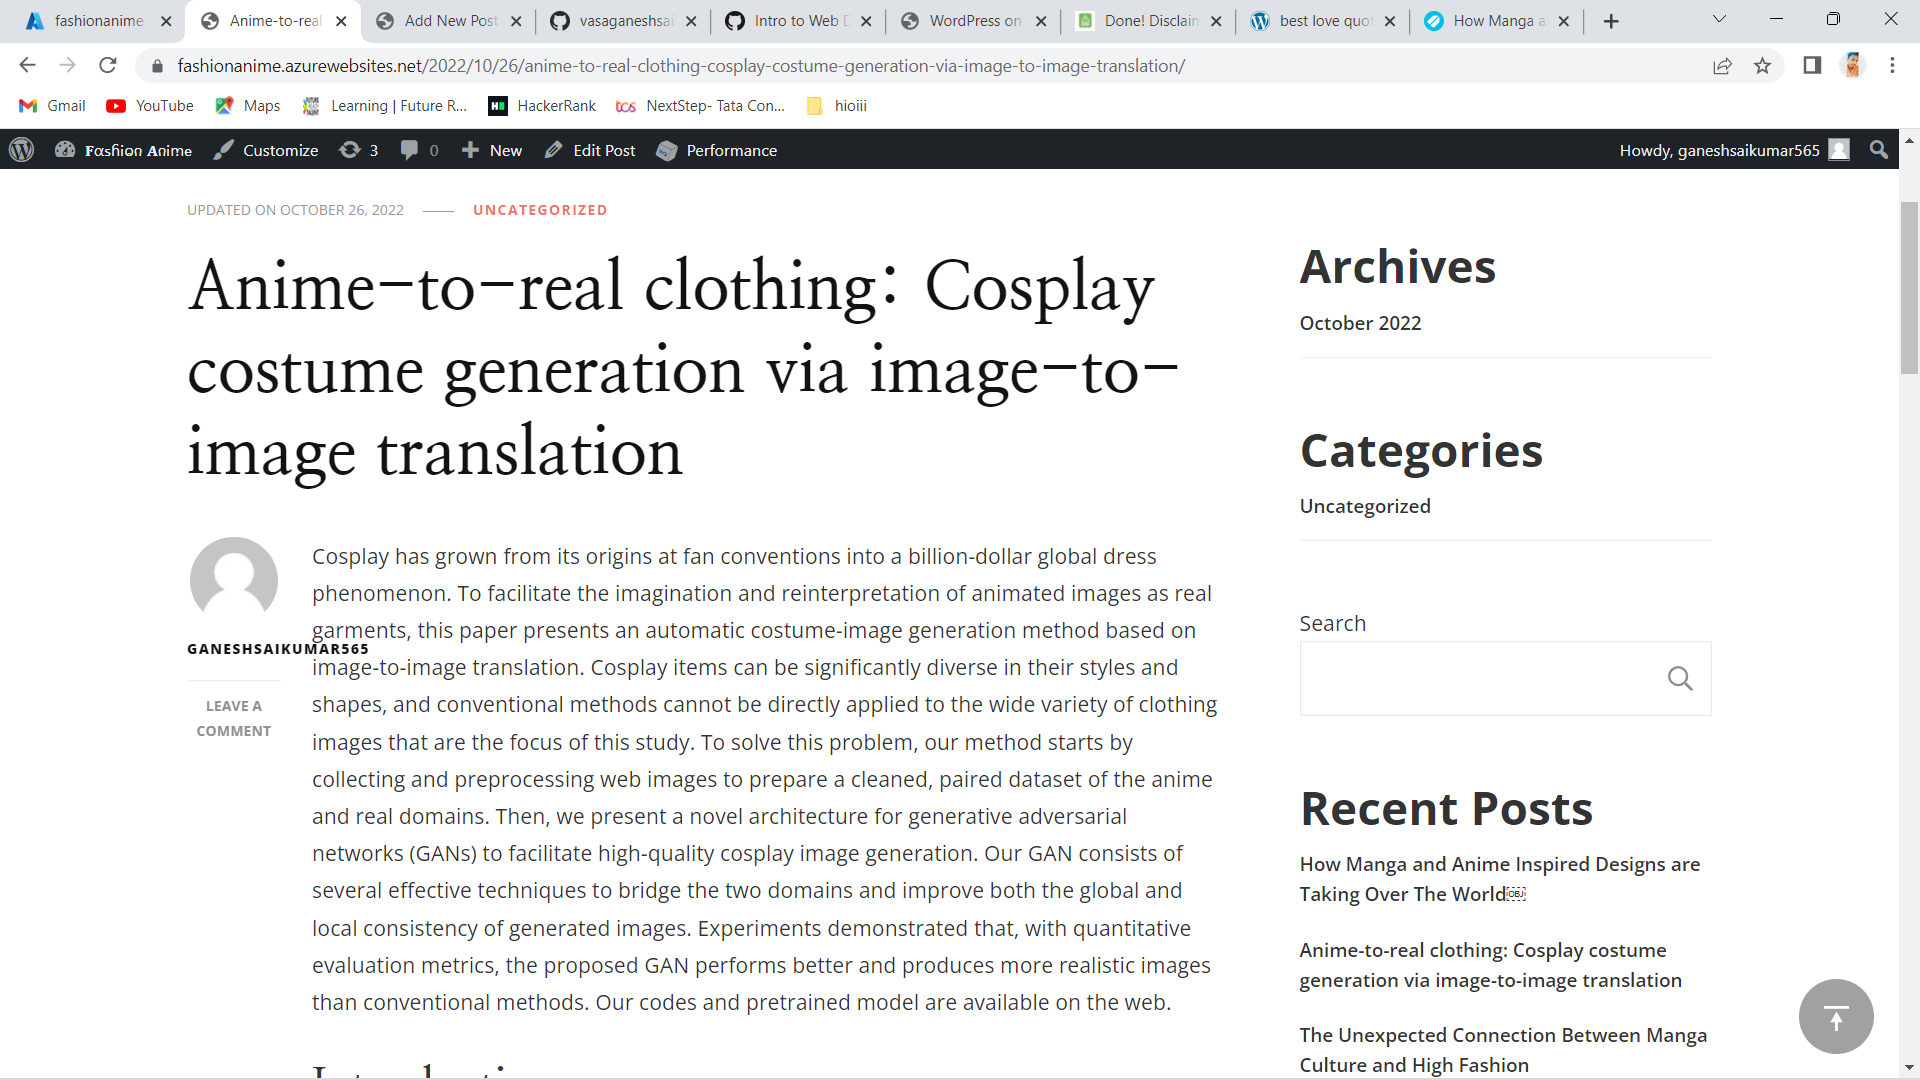Click the scroll-to-top circular arrow button
1920x1080 pixels.
[x=1836, y=1016]
